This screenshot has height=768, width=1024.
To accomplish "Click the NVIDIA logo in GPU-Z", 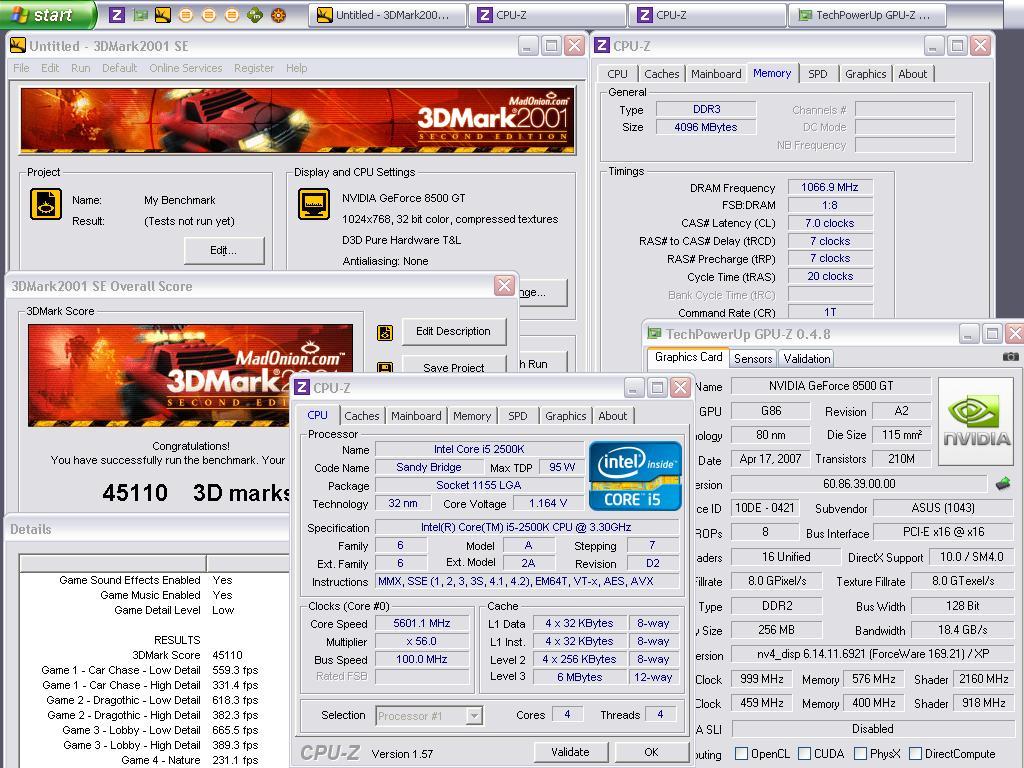I will point(977,421).
